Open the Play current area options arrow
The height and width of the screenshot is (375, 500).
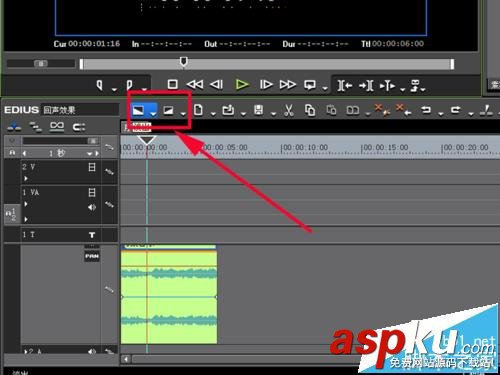pyautogui.click(x=402, y=89)
